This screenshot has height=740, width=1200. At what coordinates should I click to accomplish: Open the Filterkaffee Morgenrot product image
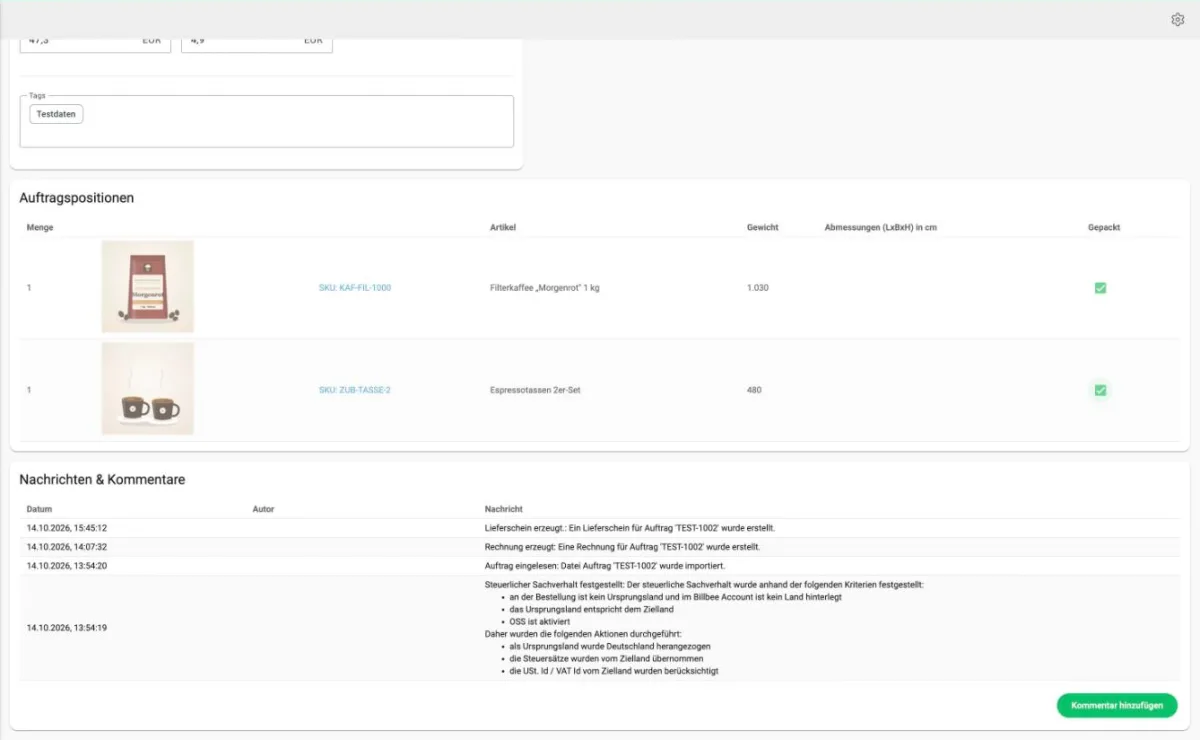click(x=148, y=287)
